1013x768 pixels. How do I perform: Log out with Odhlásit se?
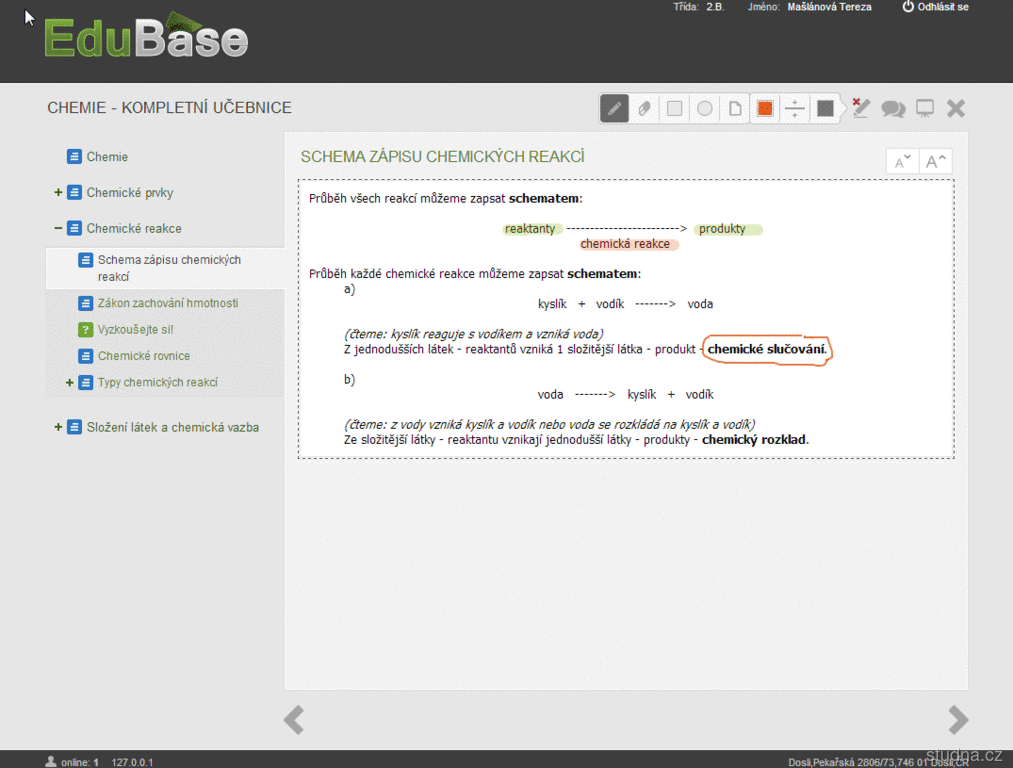point(935,7)
